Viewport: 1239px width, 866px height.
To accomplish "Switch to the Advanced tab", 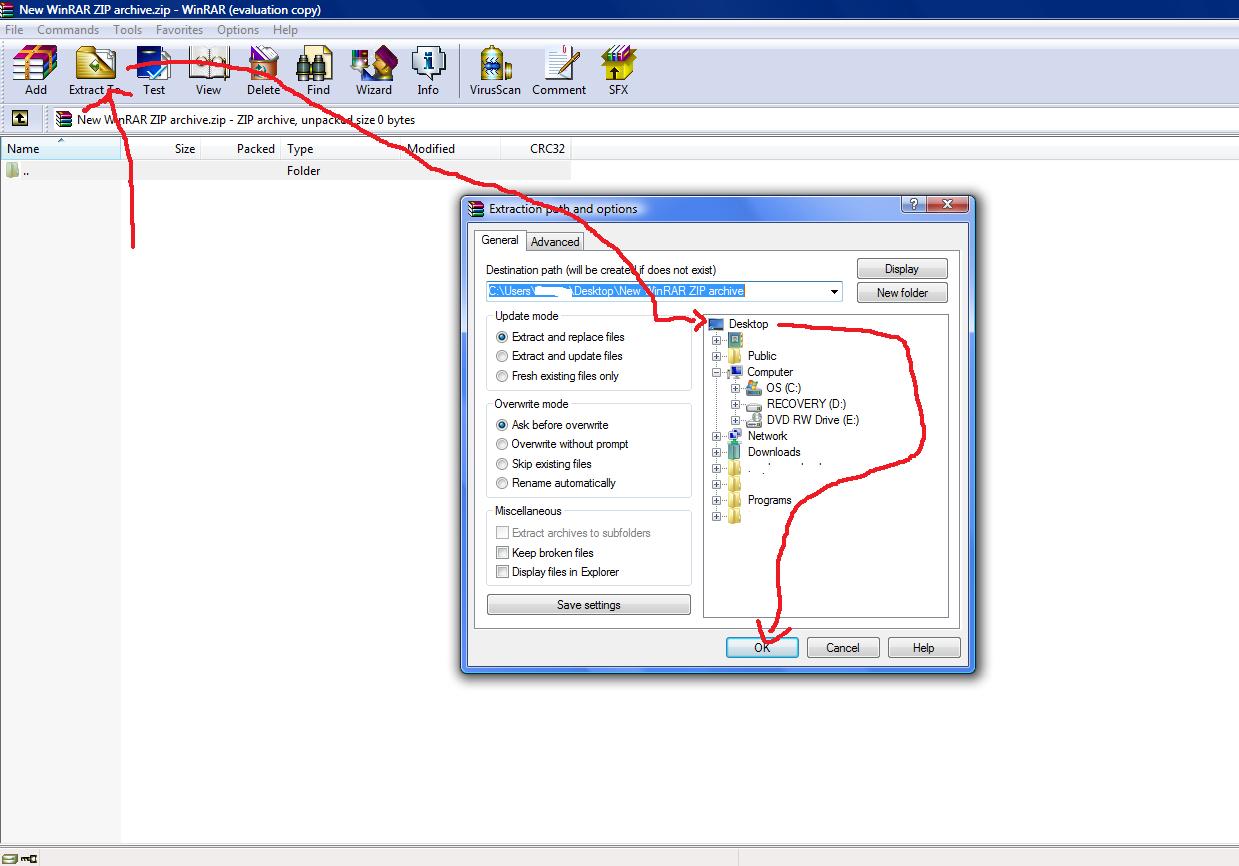I will [555, 241].
